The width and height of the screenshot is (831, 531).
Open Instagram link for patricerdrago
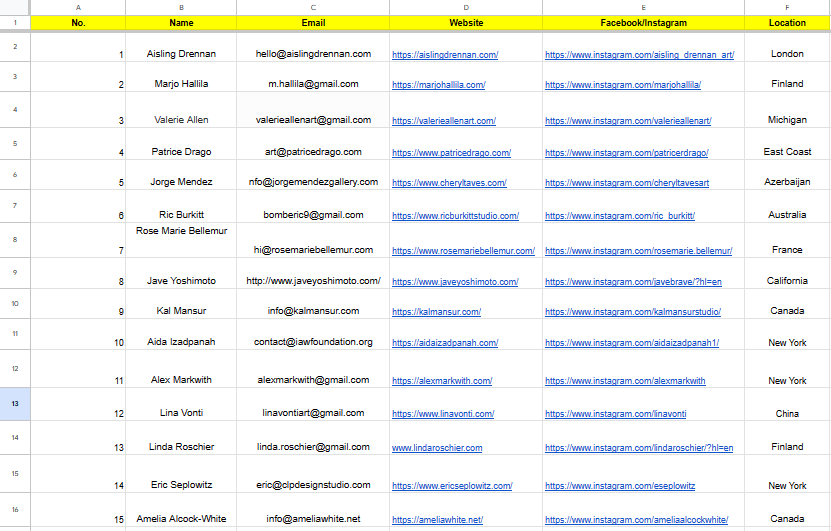coord(626,153)
